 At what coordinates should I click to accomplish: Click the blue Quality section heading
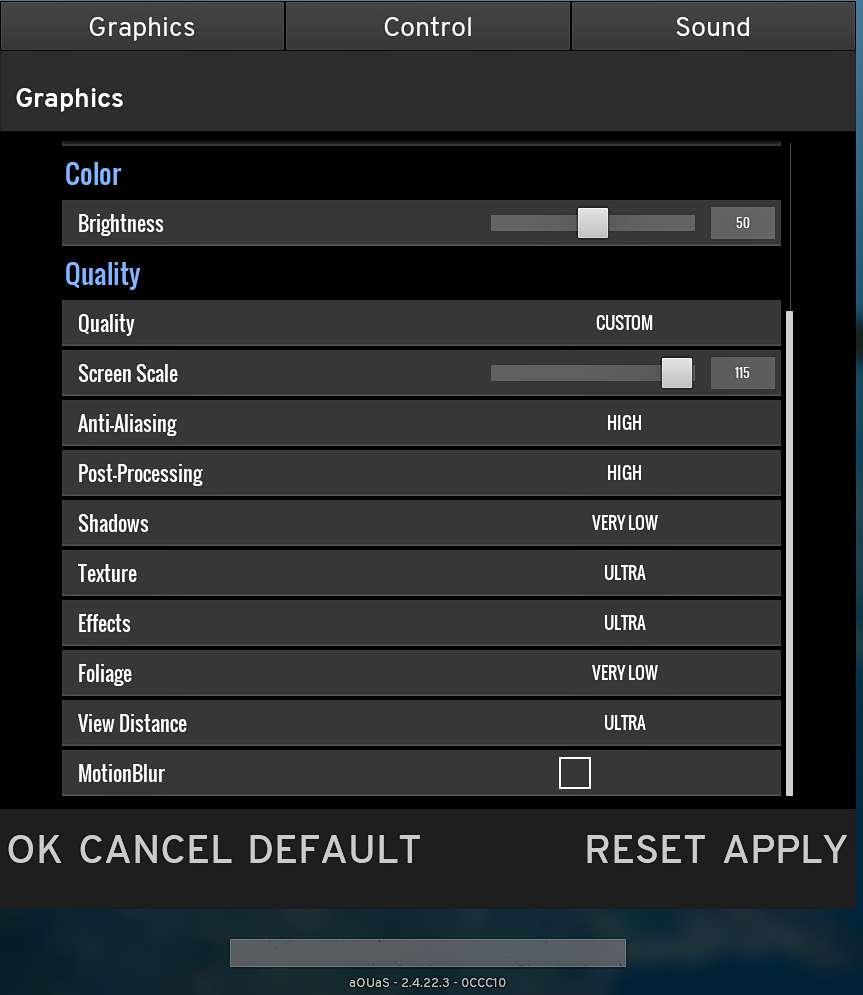click(103, 275)
